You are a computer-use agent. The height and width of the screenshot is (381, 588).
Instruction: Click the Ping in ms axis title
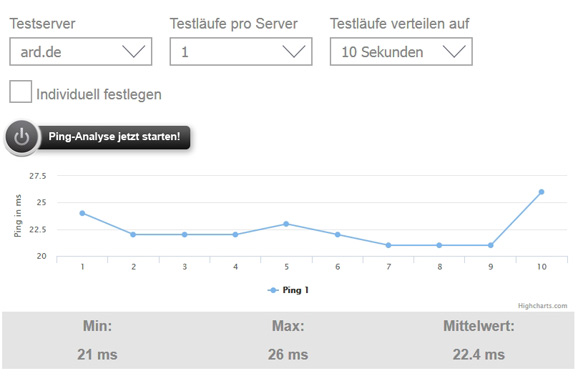pyautogui.click(x=18, y=216)
